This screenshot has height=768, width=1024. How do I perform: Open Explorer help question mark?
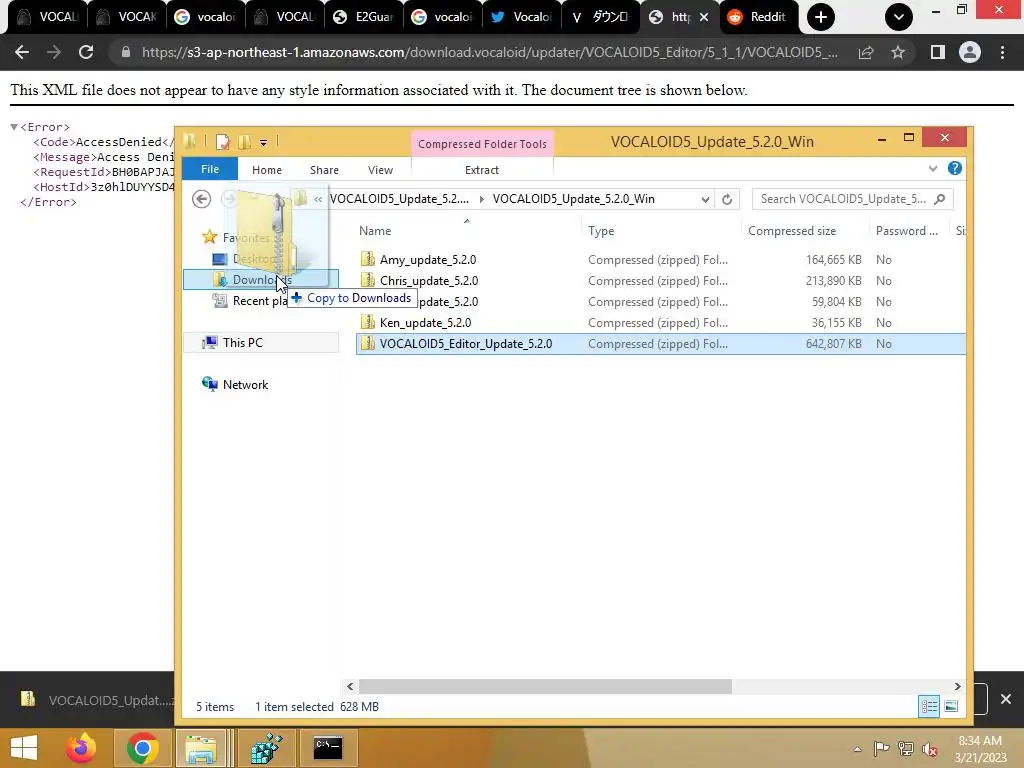click(955, 168)
